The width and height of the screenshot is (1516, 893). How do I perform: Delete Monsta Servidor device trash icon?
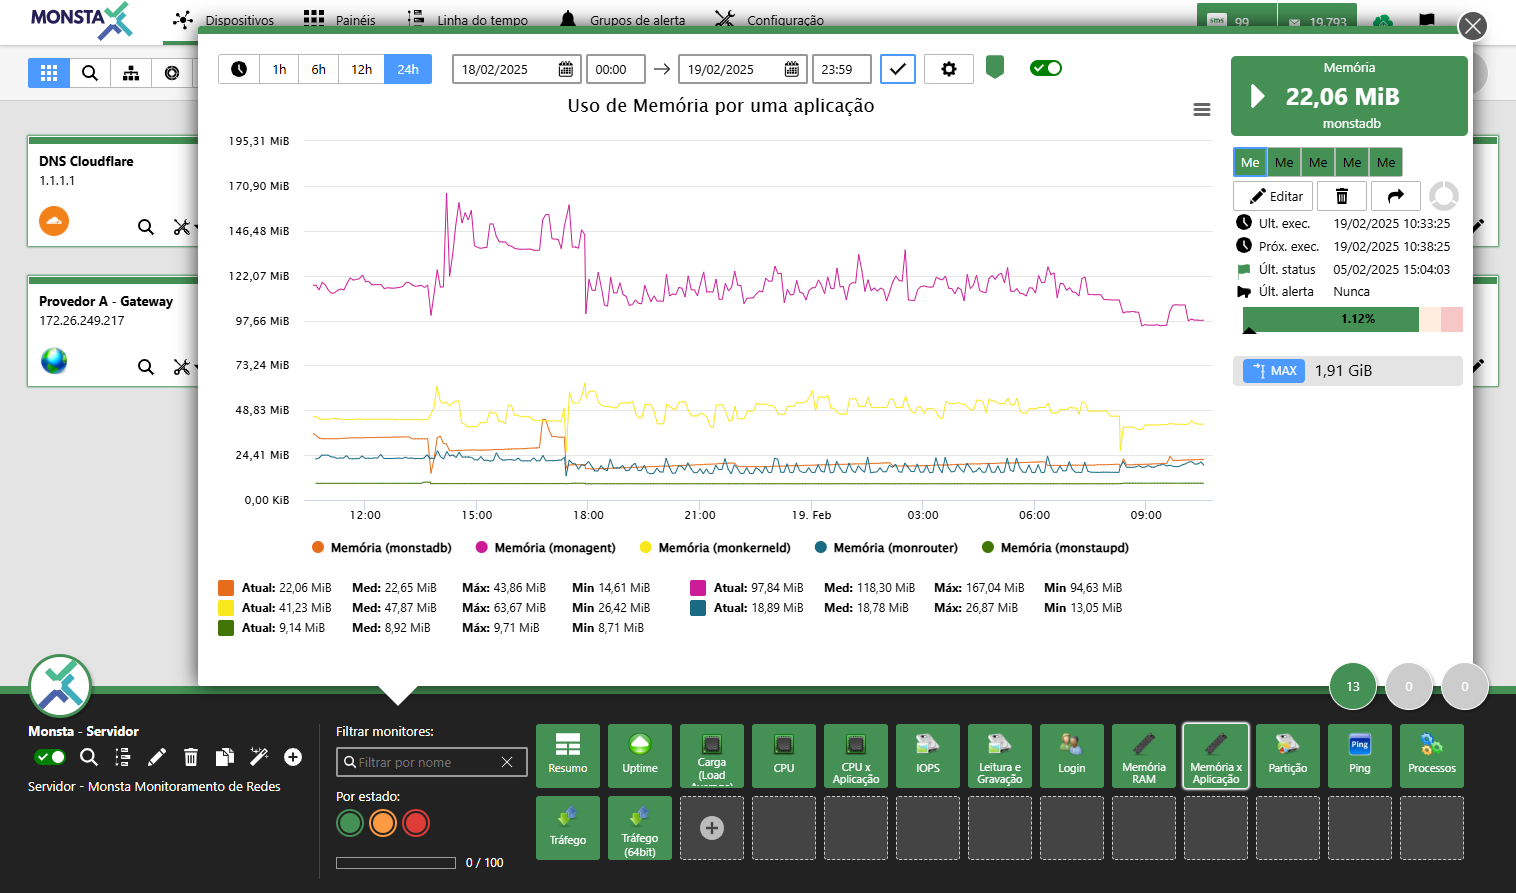click(x=191, y=757)
